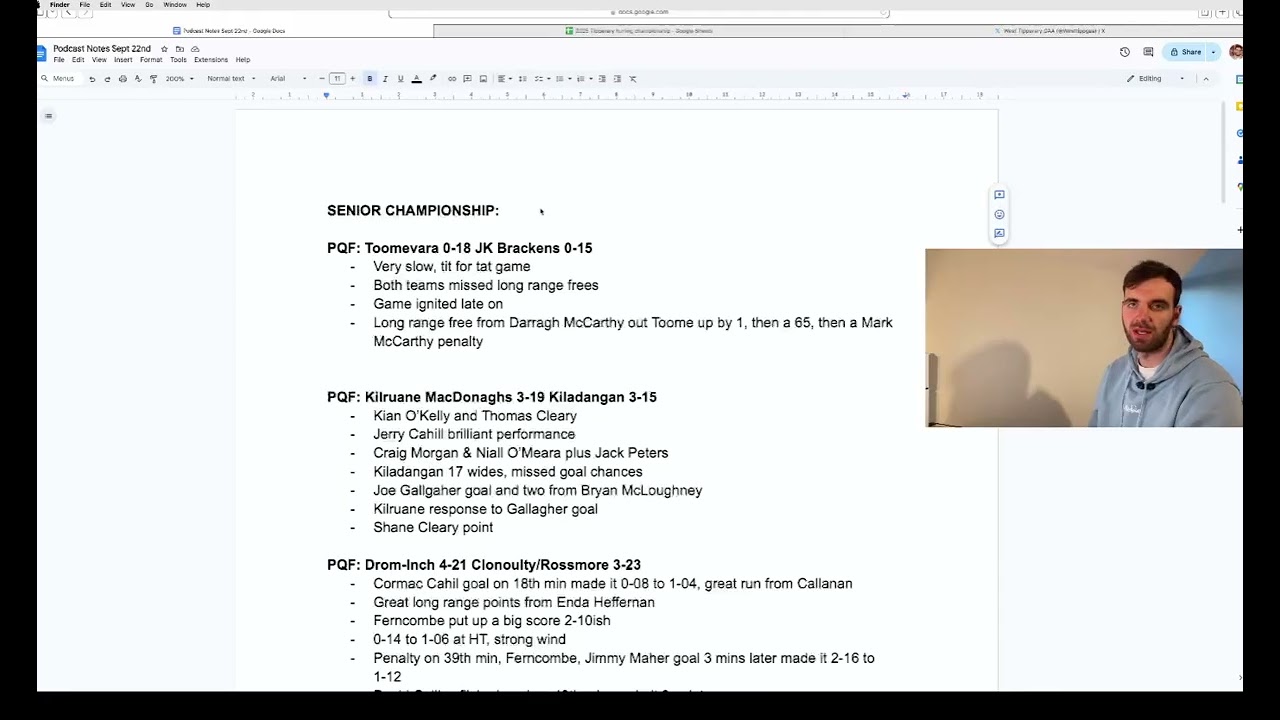The image size is (1280, 720).
Task: Collapse the menus with the chevron
Action: click(1206, 79)
